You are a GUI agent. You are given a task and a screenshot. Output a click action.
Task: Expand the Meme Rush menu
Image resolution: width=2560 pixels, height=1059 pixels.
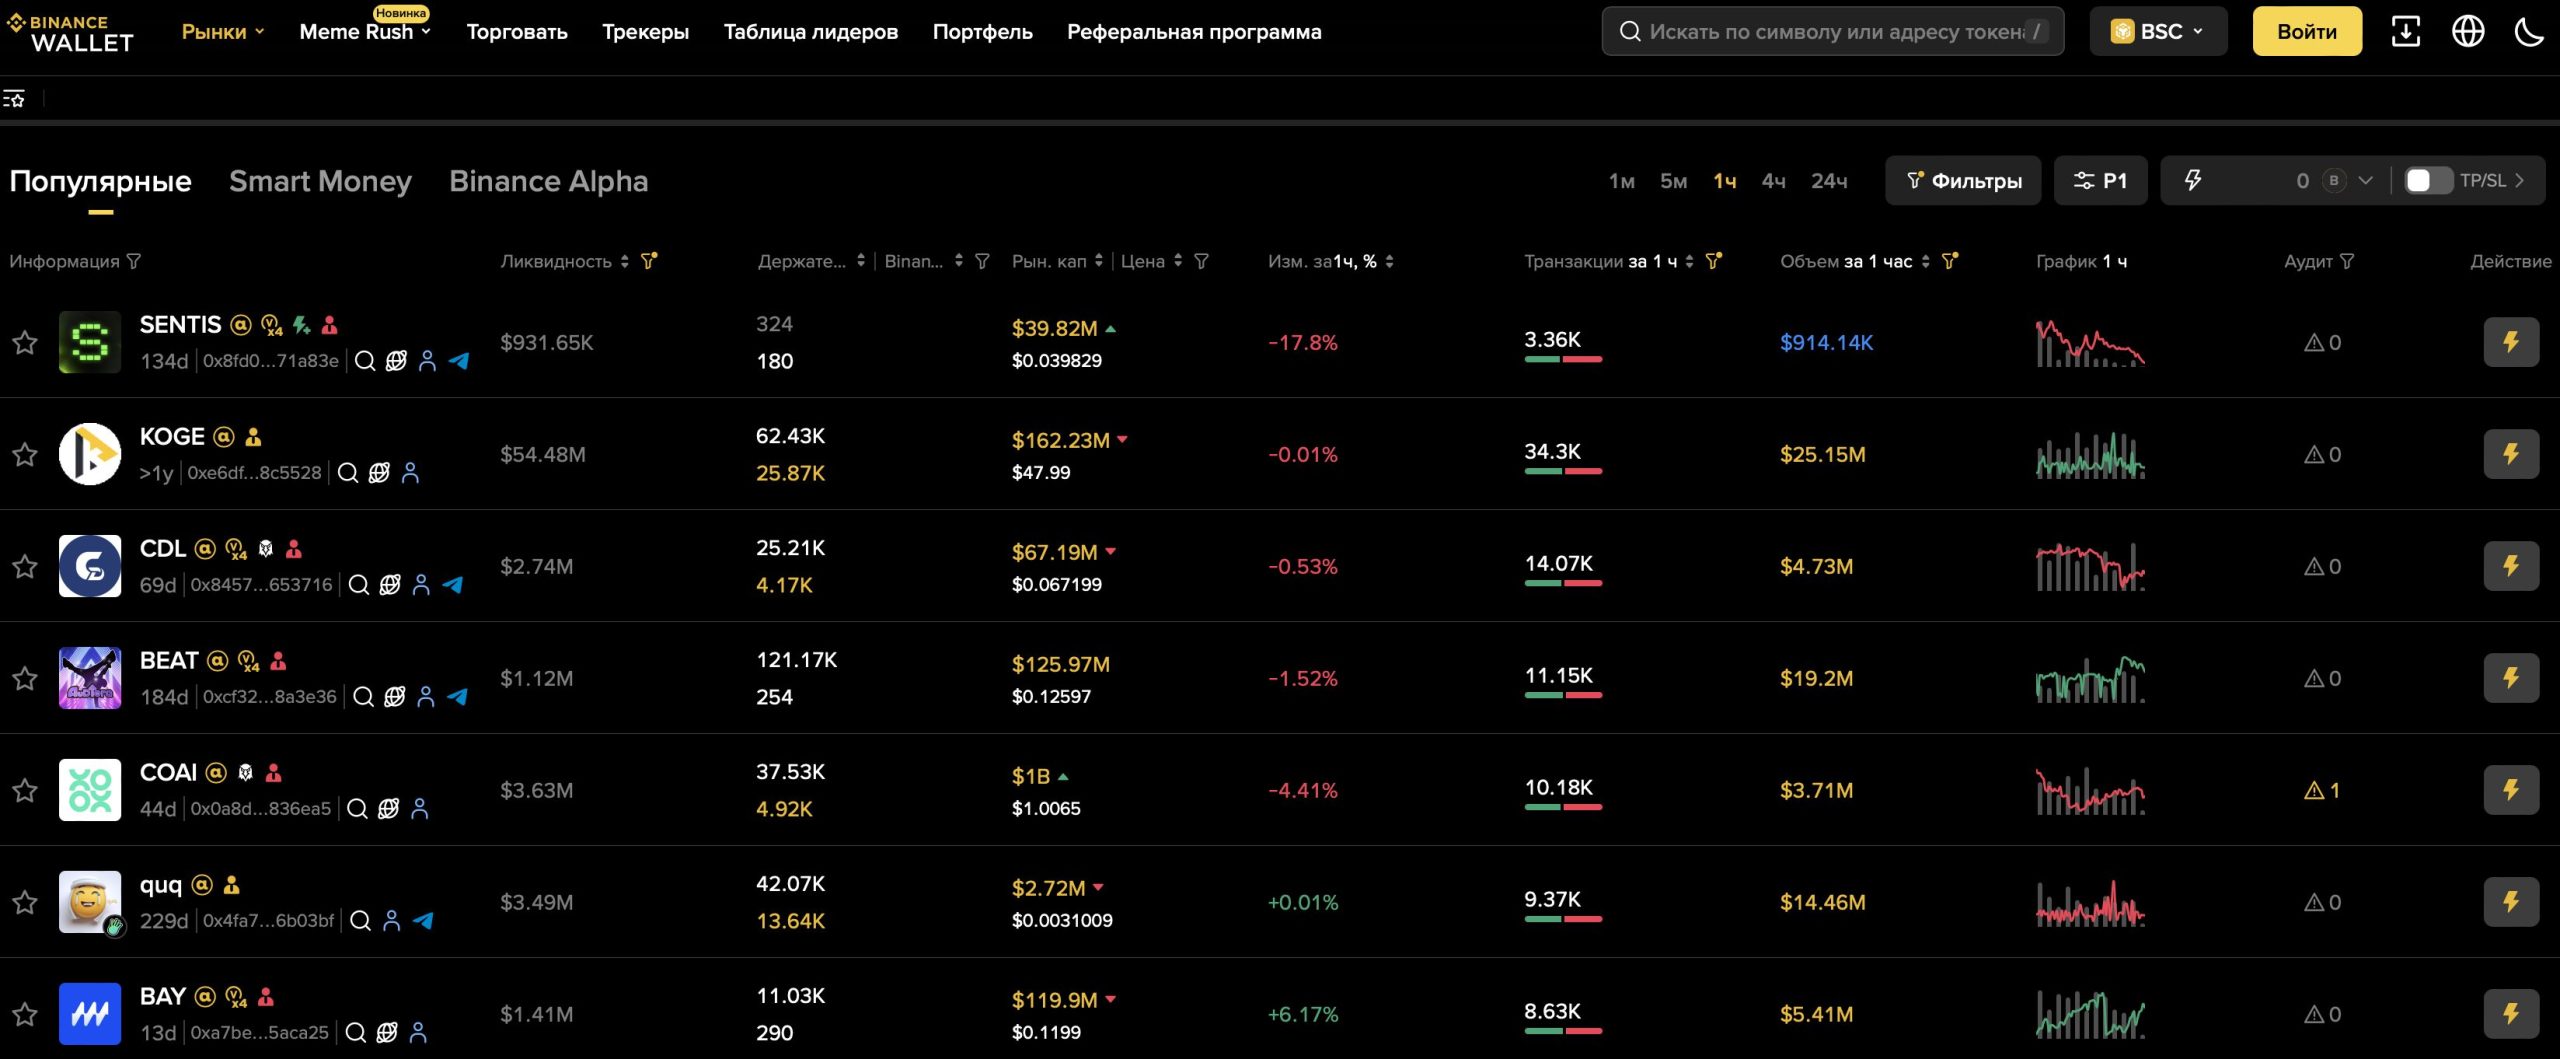tap(365, 32)
